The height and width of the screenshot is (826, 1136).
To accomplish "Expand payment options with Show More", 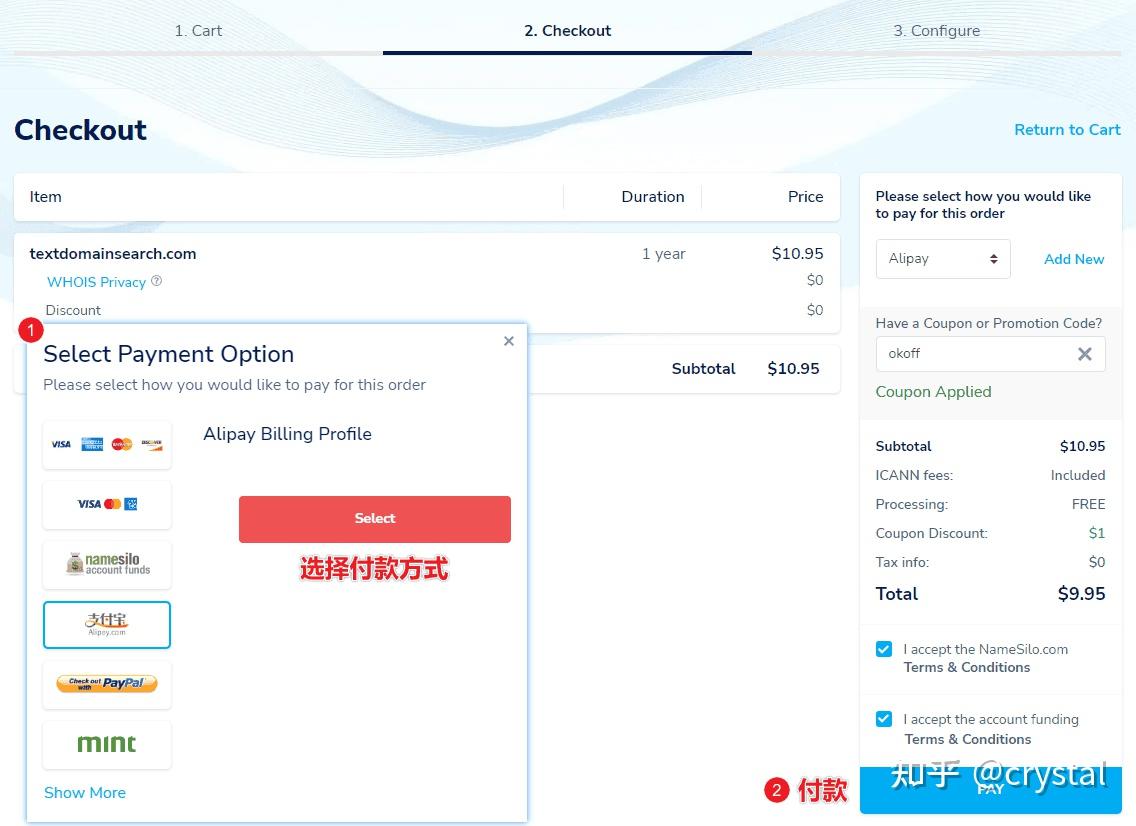I will [85, 792].
